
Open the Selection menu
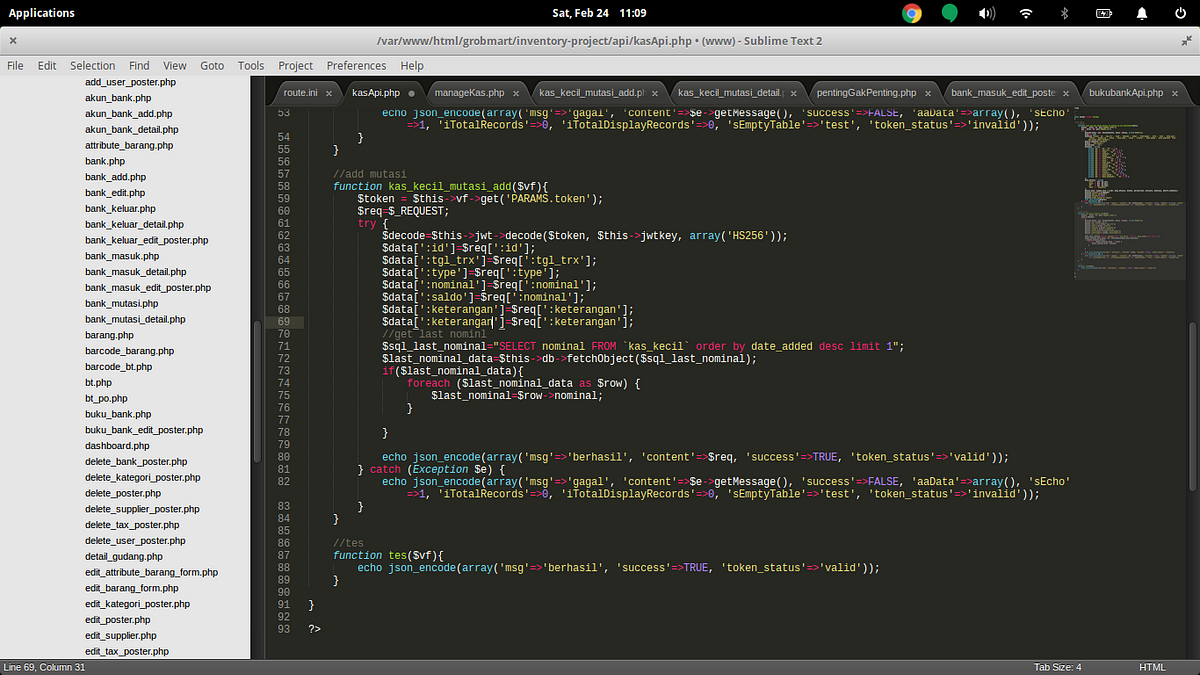coord(92,65)
